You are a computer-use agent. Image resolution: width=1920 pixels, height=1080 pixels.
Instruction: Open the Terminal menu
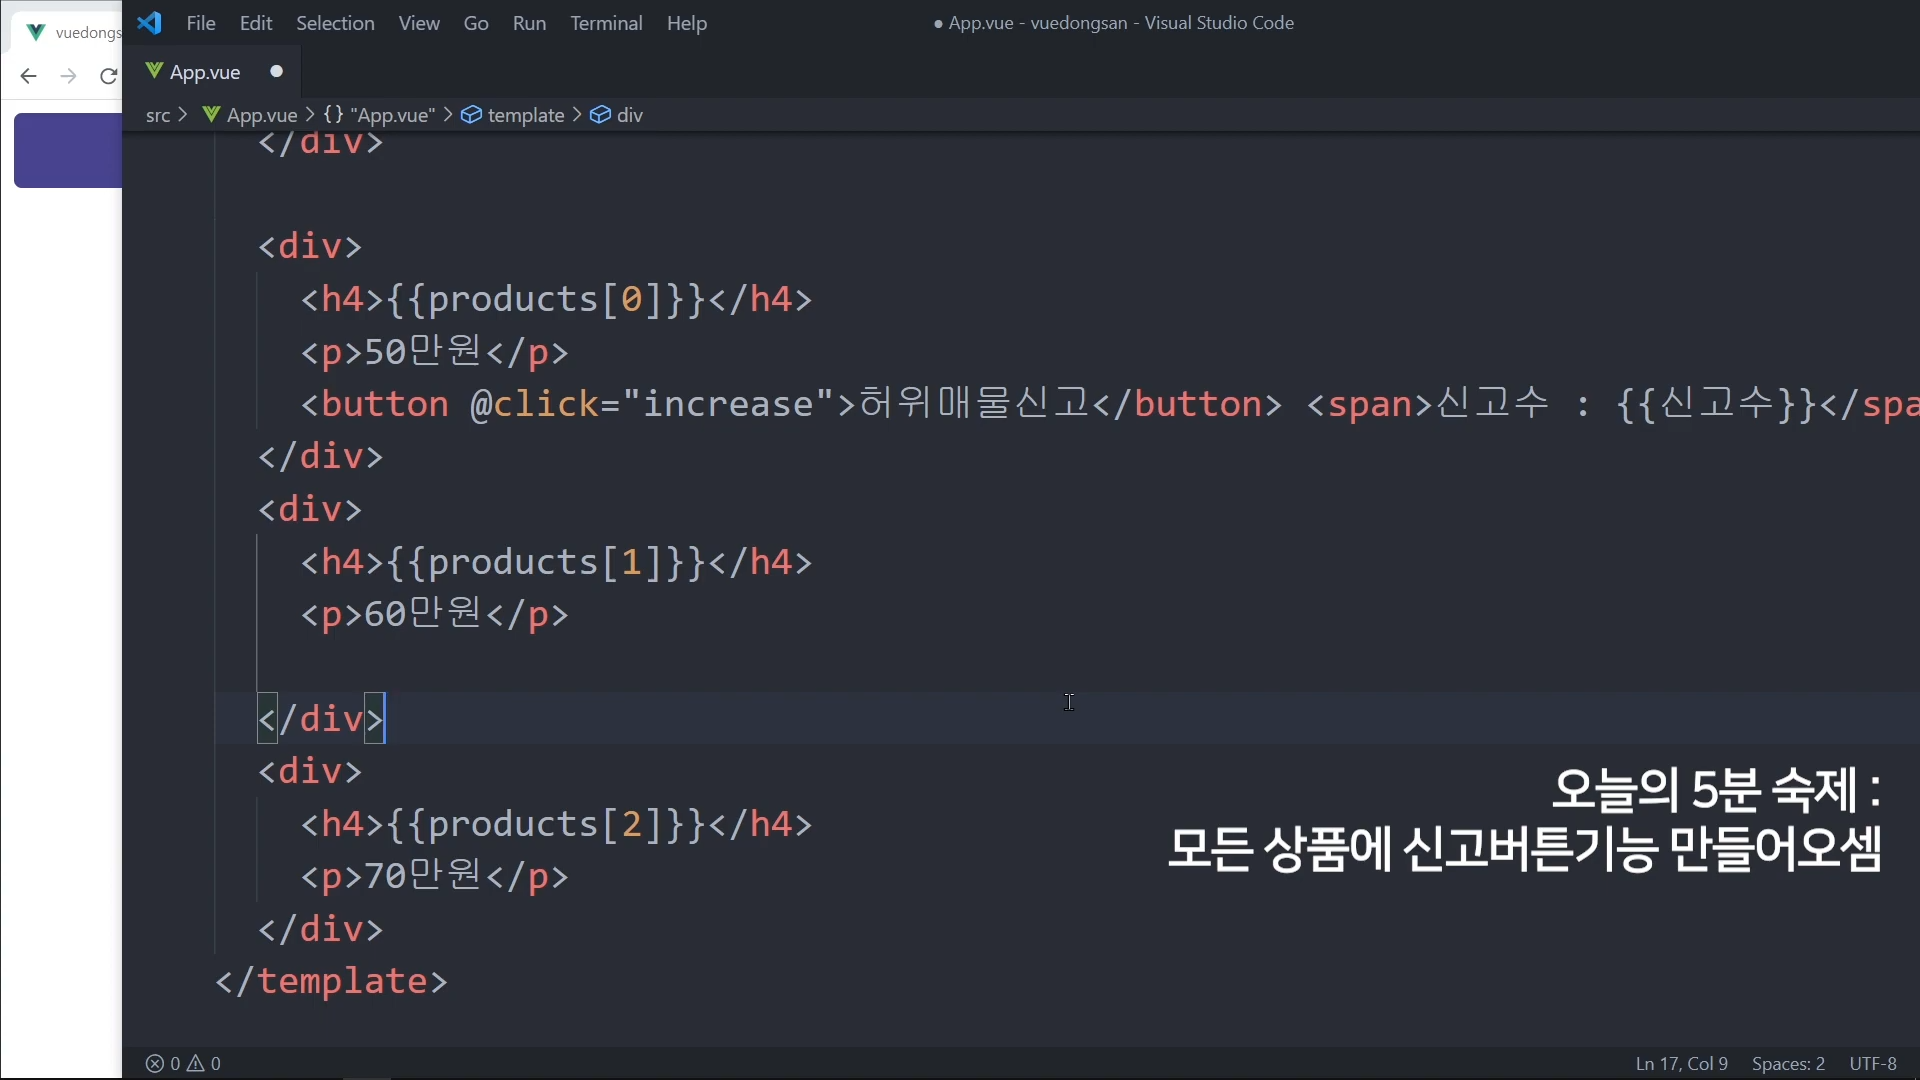point(606,23)
